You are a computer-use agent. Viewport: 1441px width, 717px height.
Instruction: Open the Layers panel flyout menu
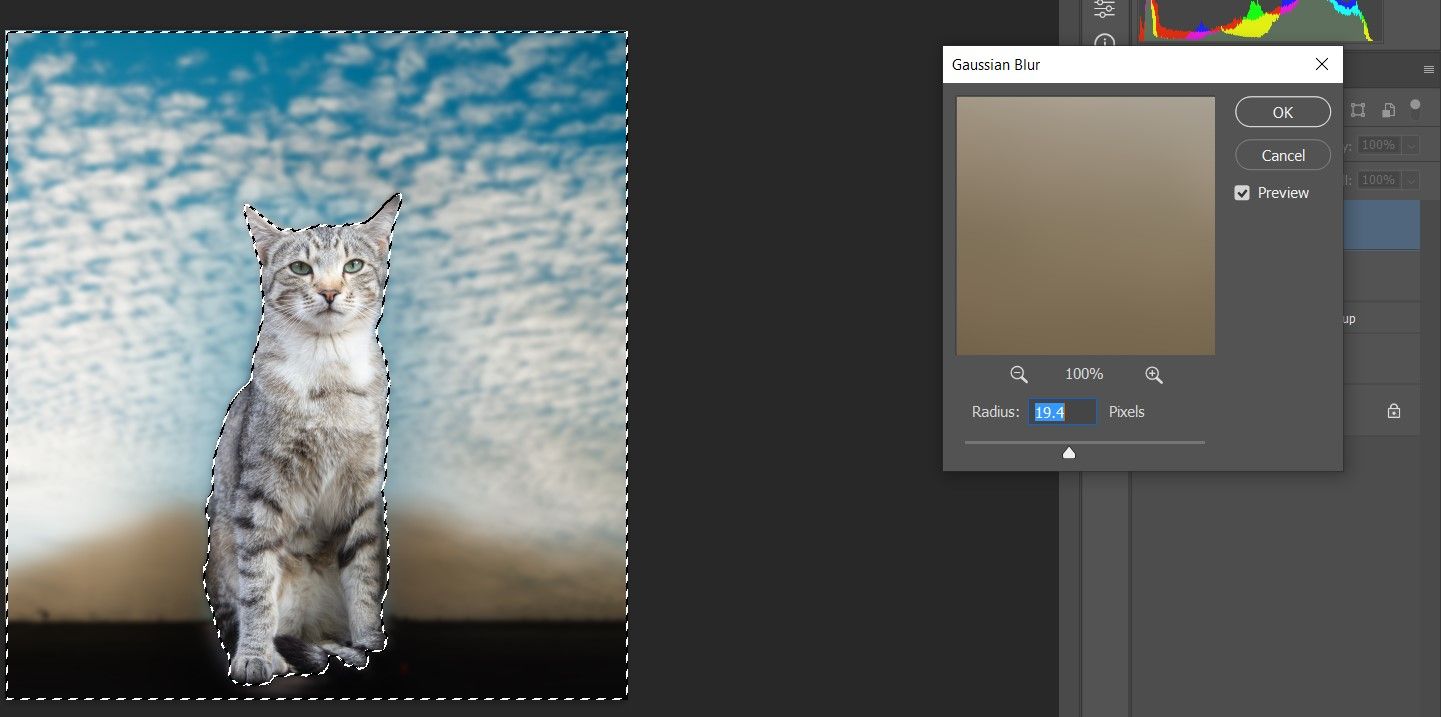pyautogui.click(x=1429, y=69)
